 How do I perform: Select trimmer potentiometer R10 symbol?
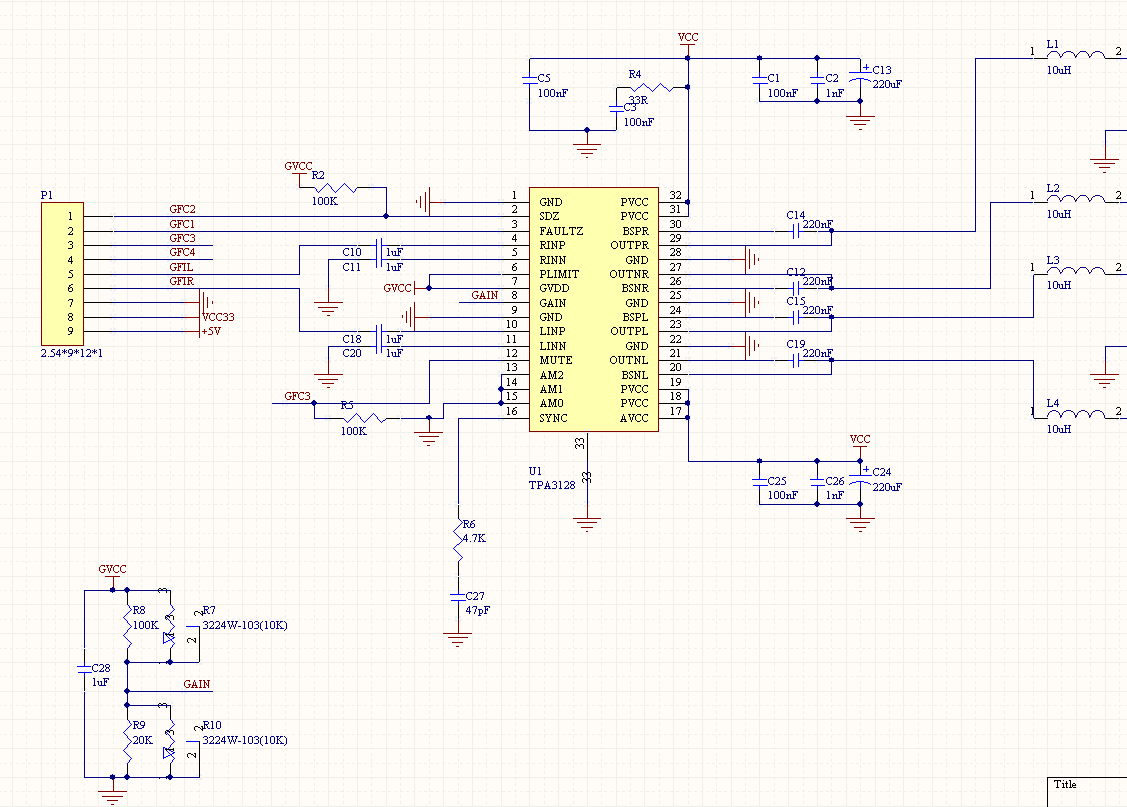170,740
